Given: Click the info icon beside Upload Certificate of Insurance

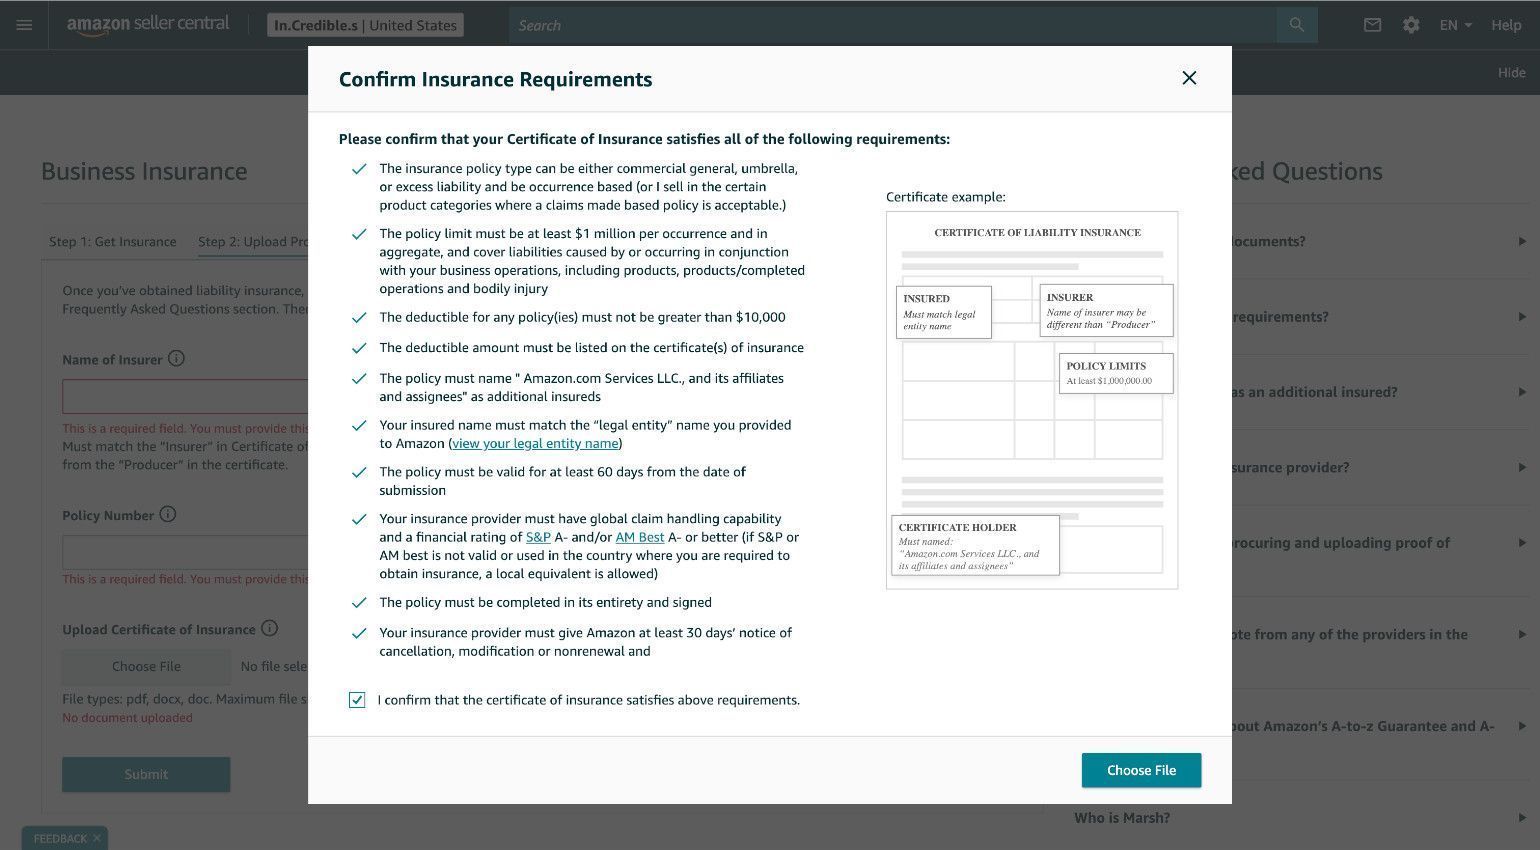Looking at the screenshot, I should coord(269,629).
